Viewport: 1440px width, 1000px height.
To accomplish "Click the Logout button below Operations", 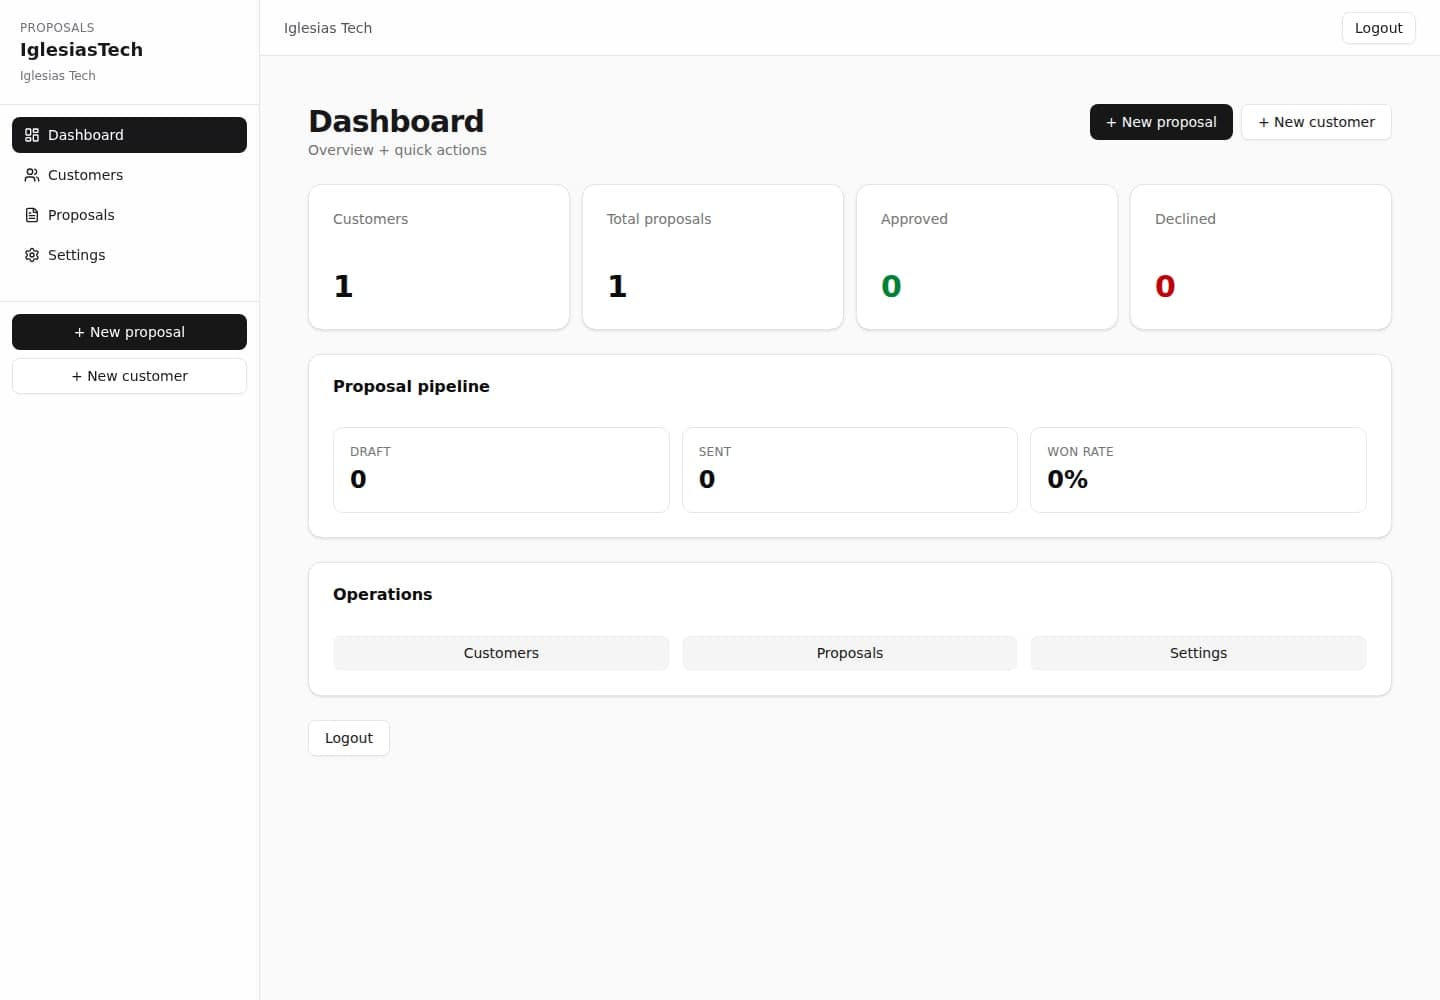I will (349, 738).
